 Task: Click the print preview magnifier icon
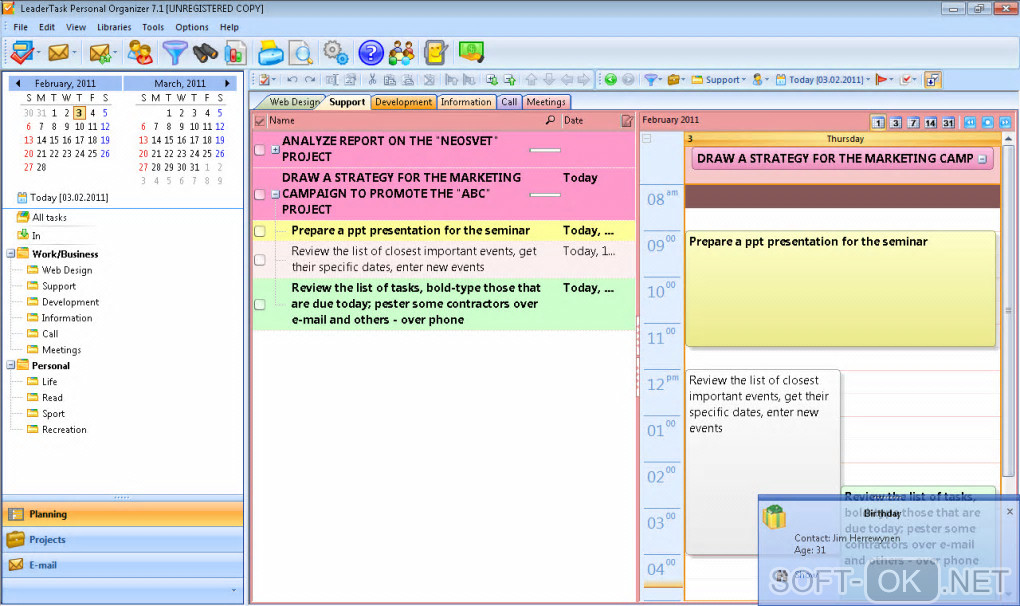(301, 53)
